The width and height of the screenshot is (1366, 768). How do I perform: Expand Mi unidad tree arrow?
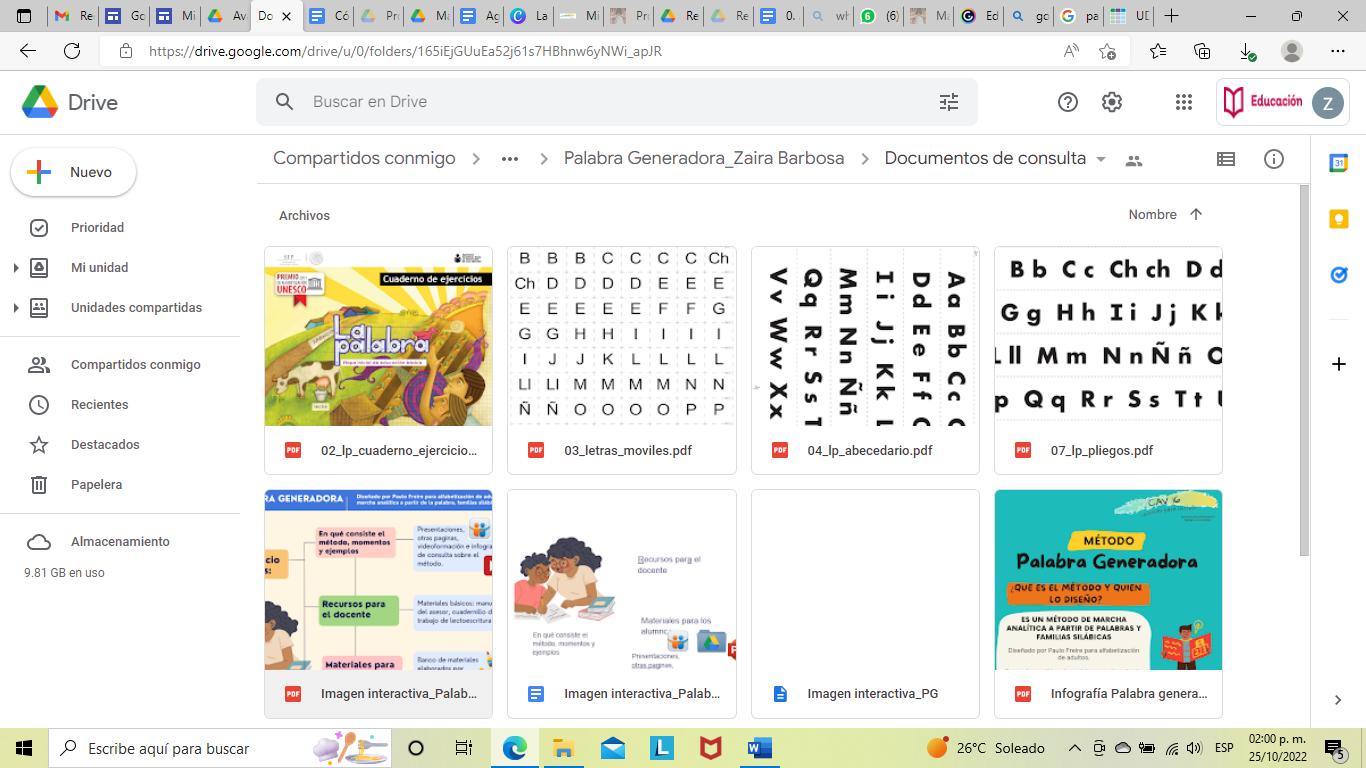(x=15, y=268)
